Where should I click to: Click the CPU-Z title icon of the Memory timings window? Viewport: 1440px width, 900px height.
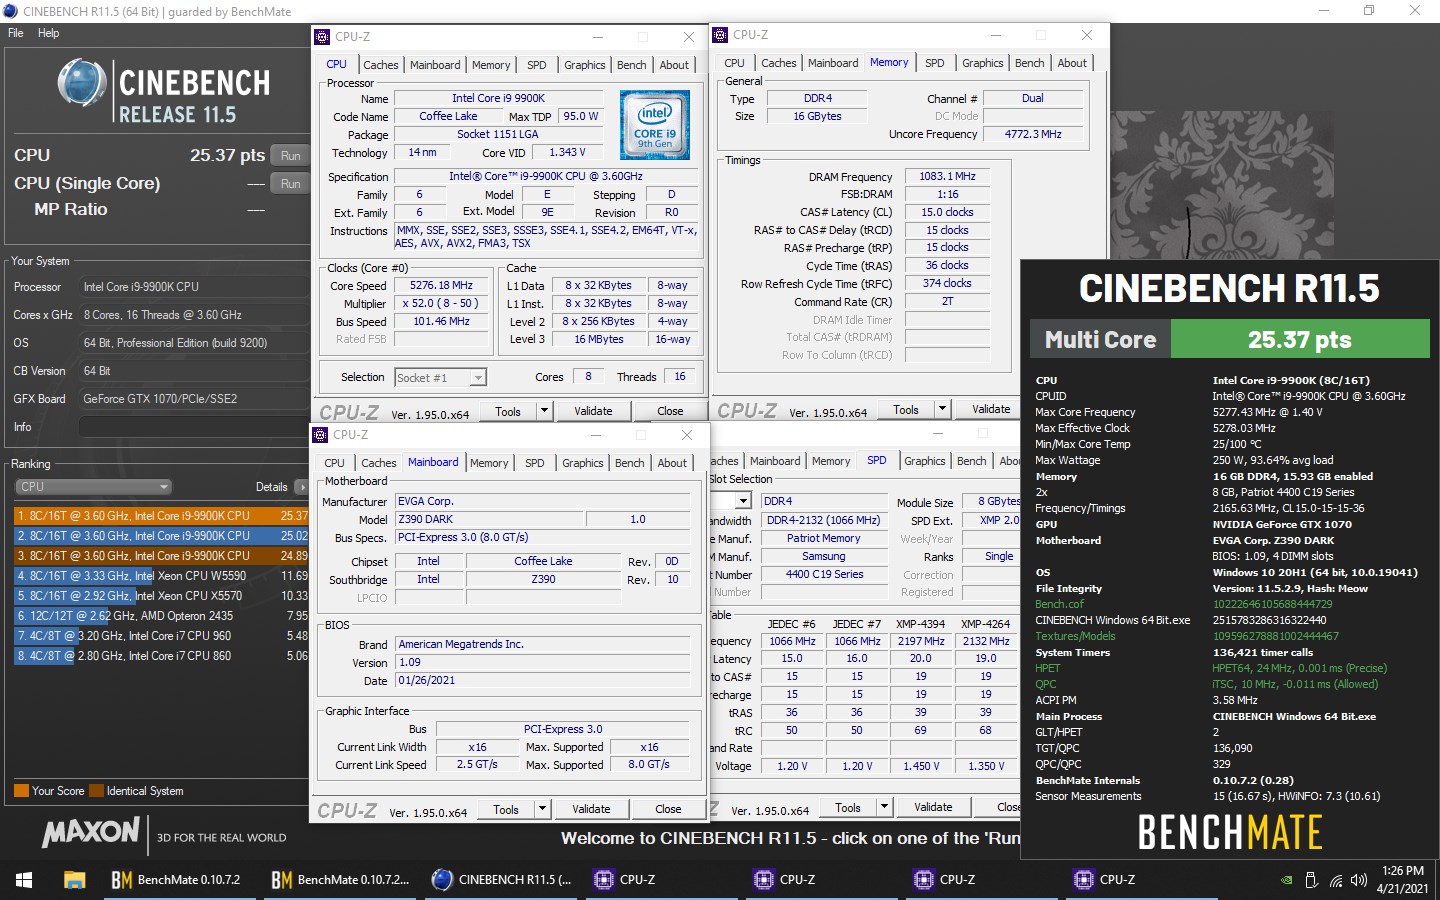(720, 35)
